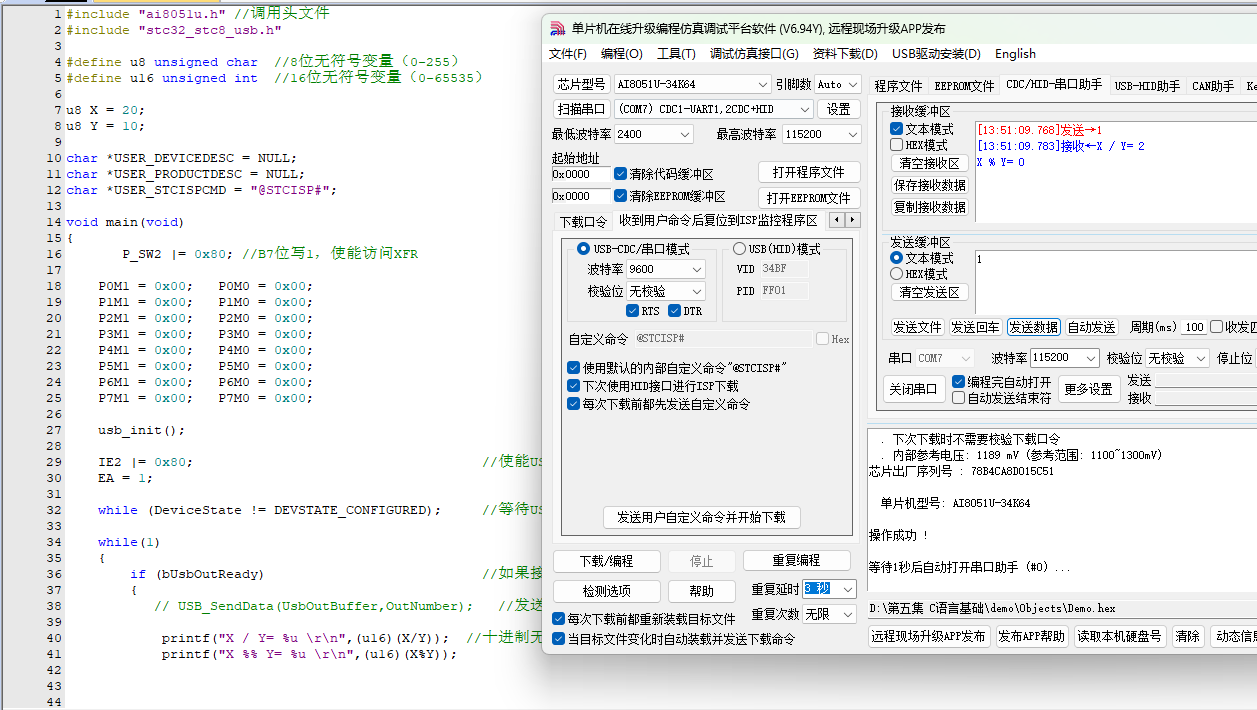Click the 芯片型号 button

[x=581, y=84]
